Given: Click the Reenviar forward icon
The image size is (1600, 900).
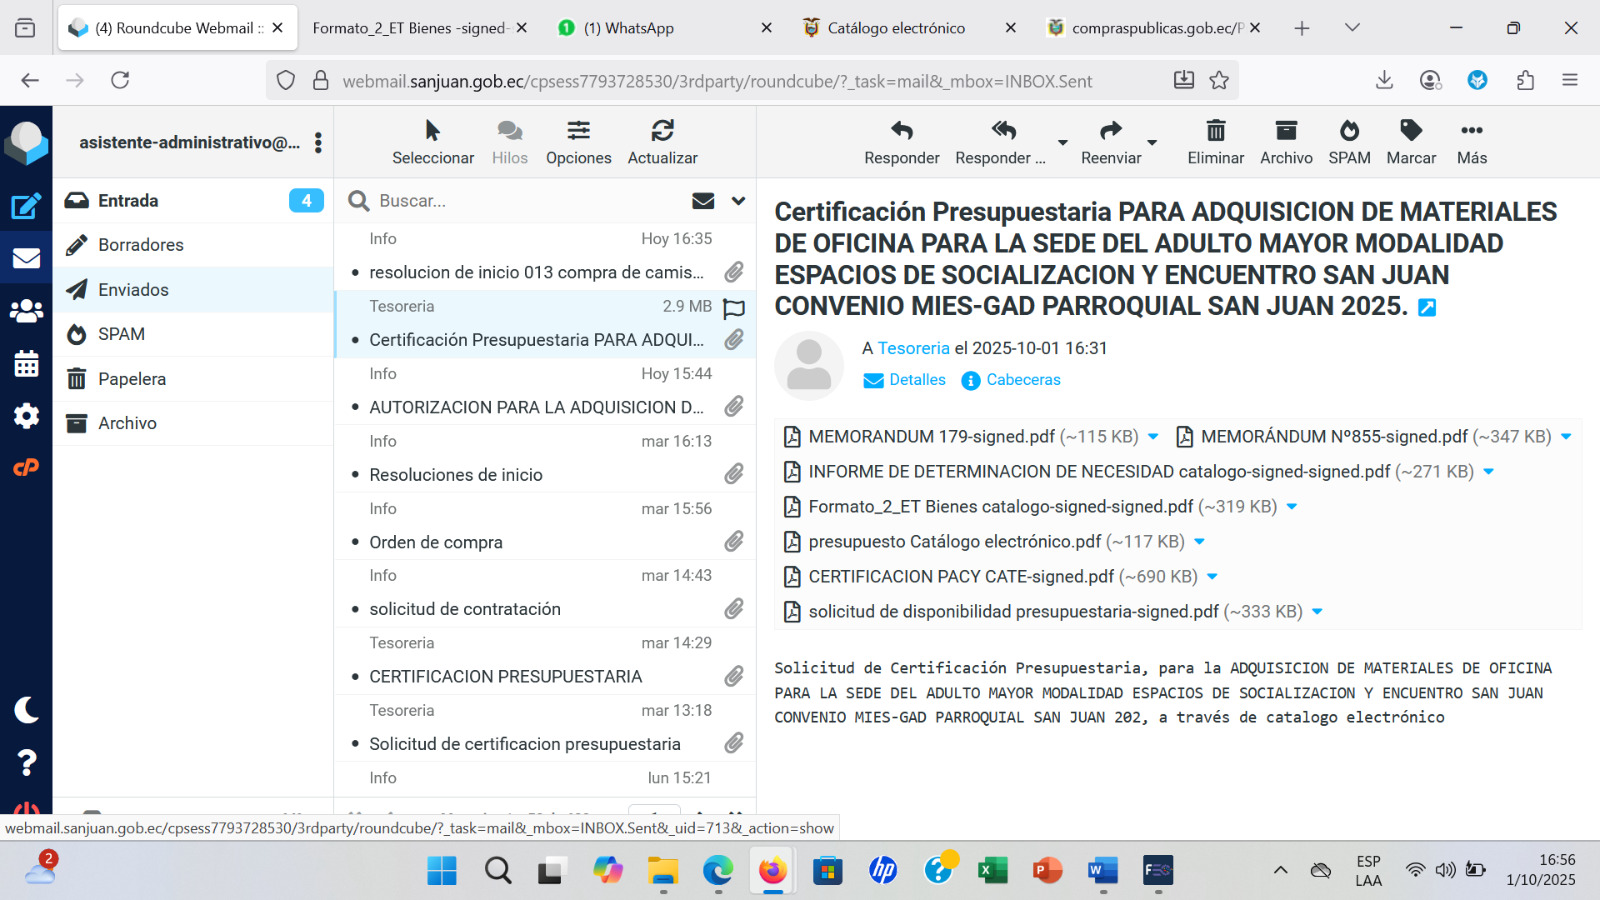Looking at the screenshot, I should 1110,131.
